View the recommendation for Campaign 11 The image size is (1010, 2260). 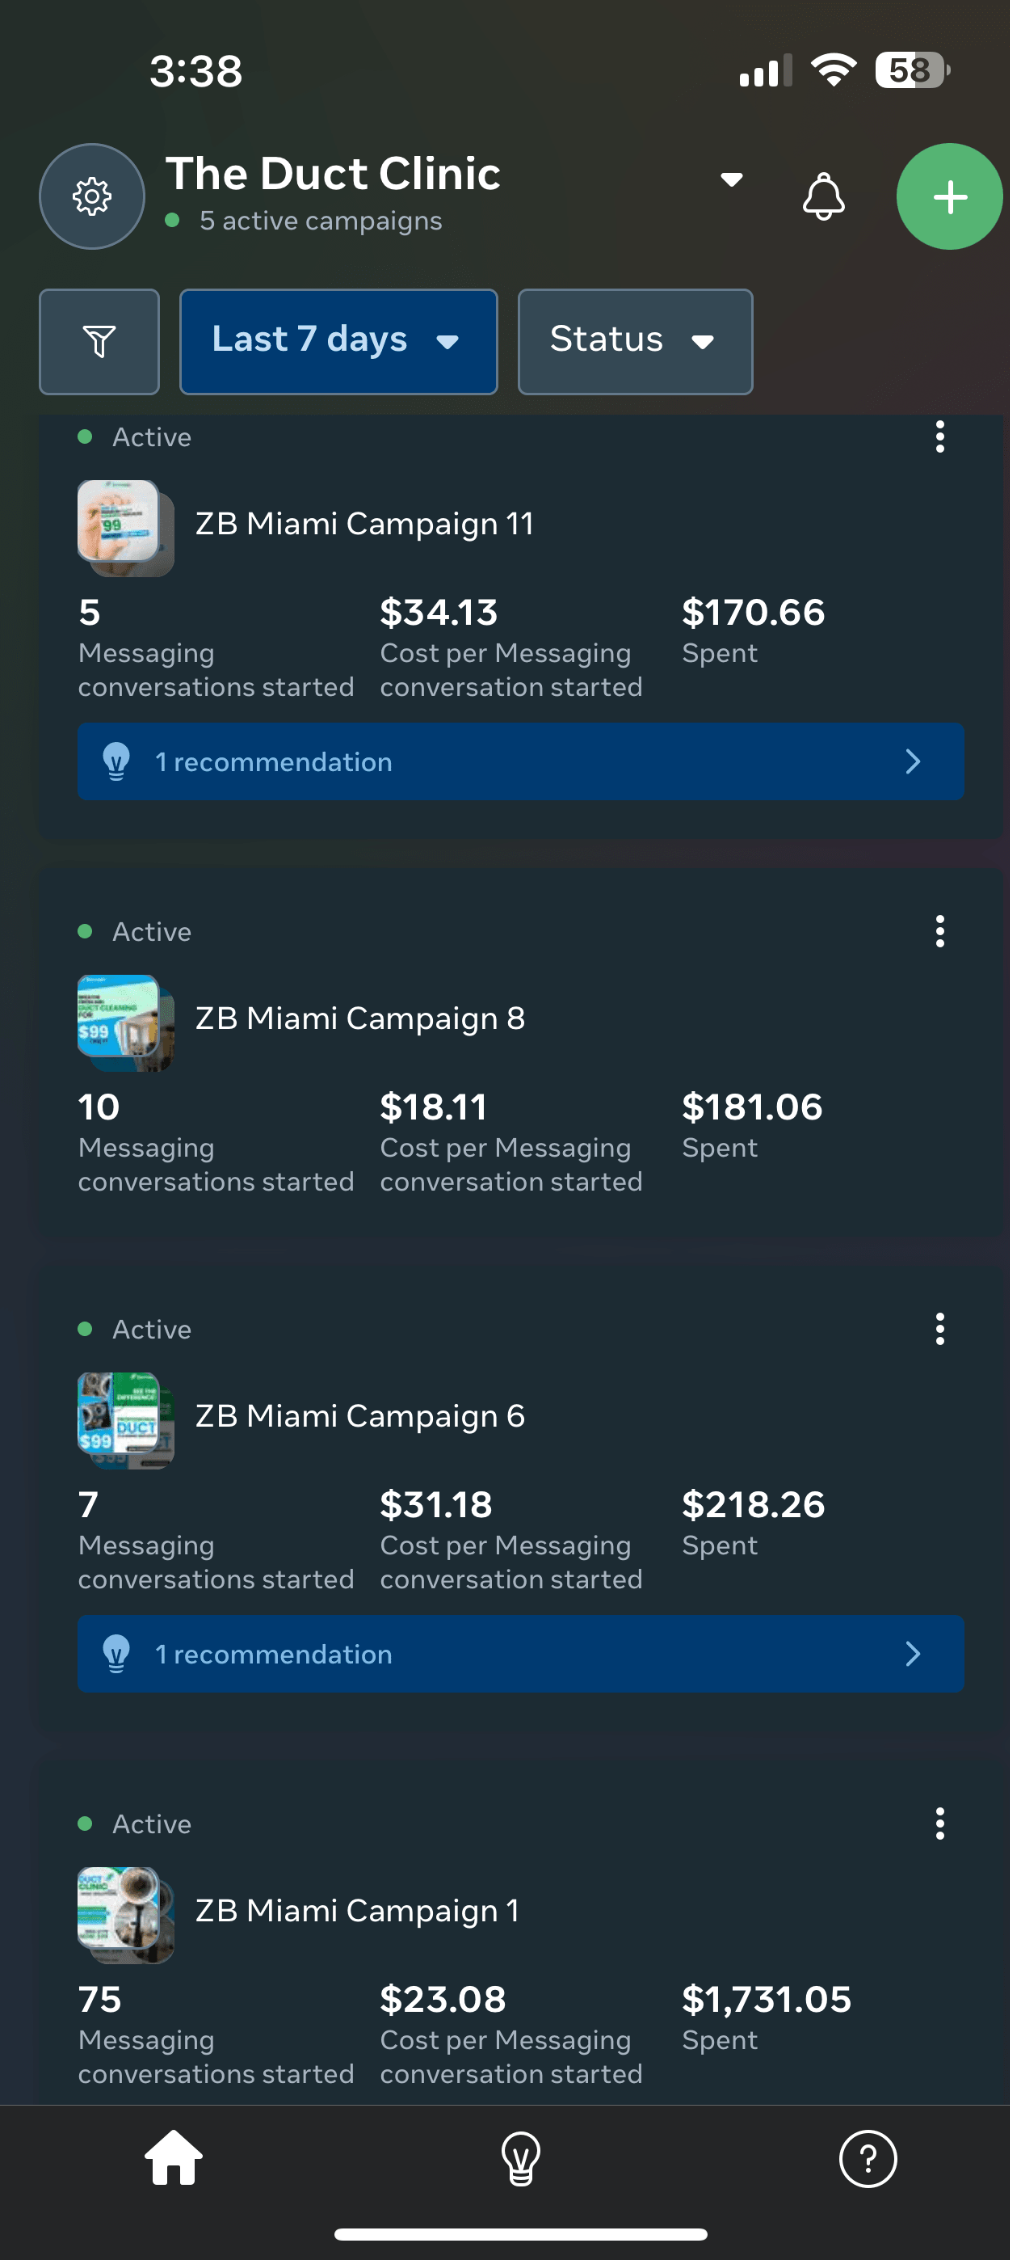point(520,762)
